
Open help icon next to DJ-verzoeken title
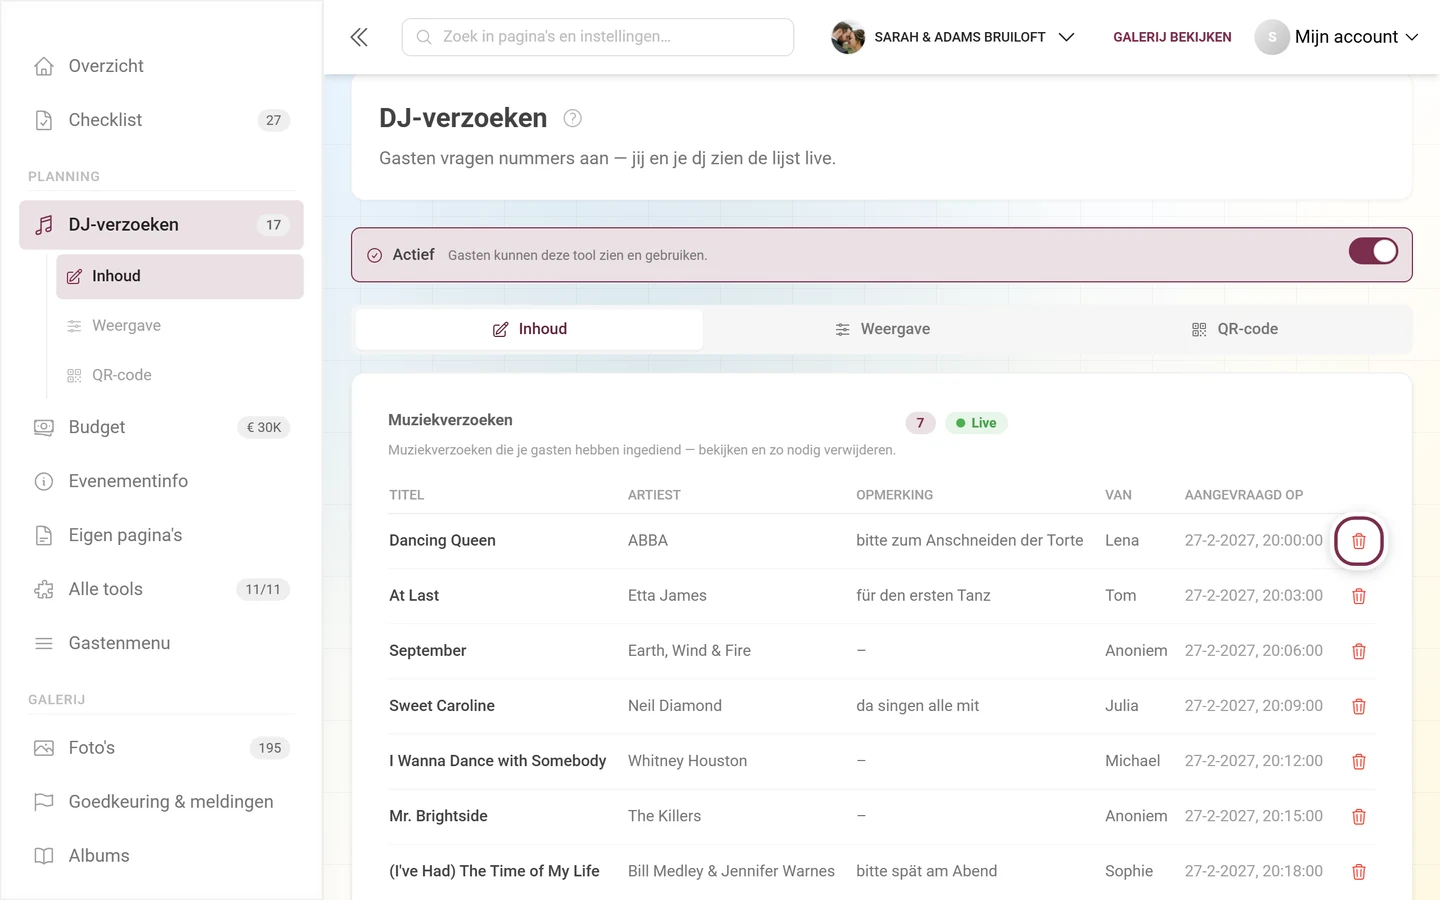click(x=572, y=118)
